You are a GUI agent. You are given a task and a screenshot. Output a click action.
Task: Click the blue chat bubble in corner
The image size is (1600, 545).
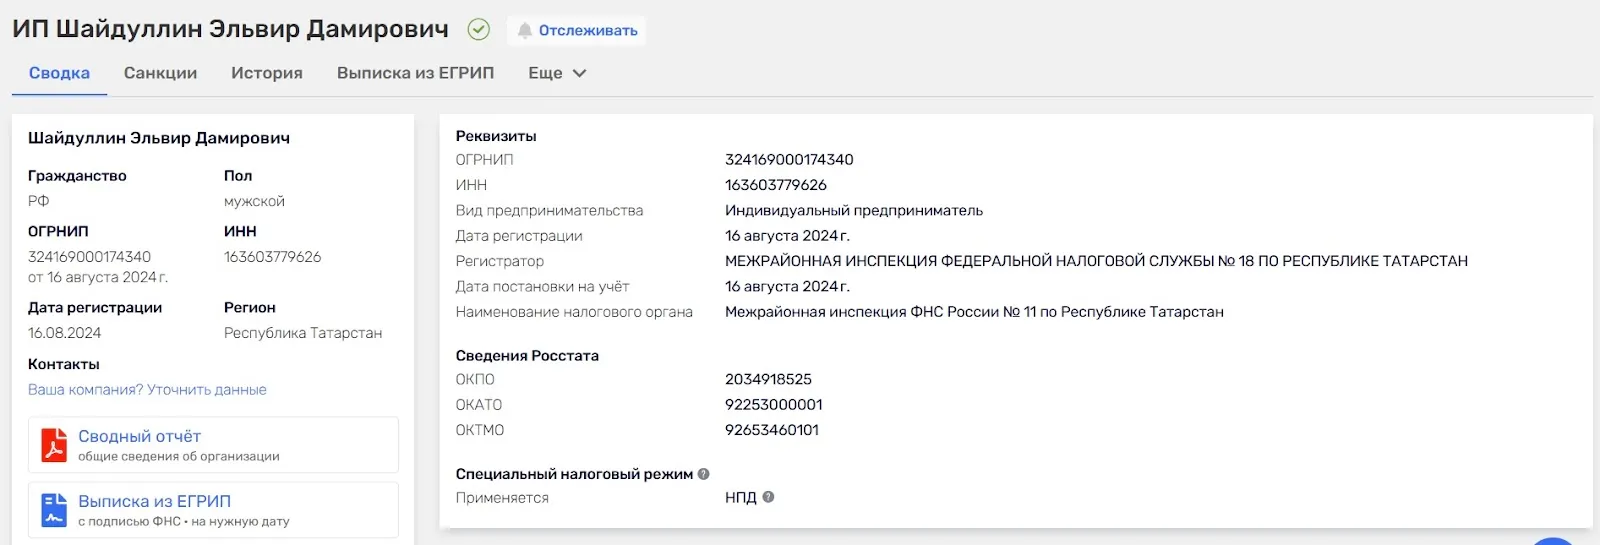coord(1554,541)
